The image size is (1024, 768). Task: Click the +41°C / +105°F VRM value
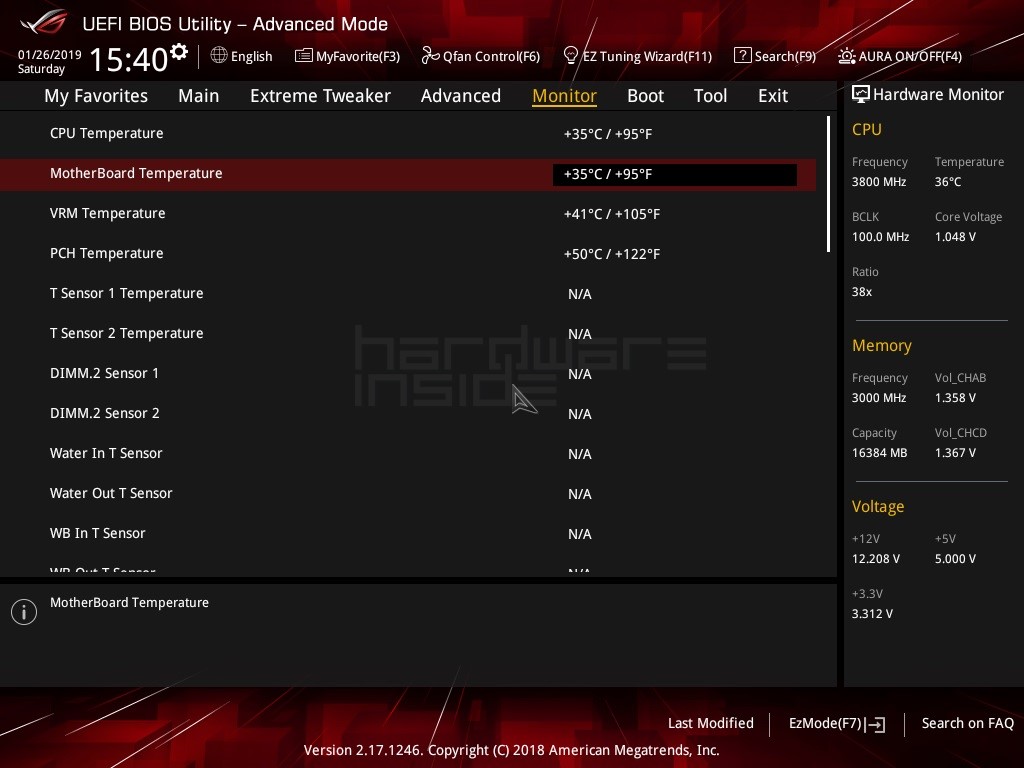pyautogui.click(x=612, y=214)
